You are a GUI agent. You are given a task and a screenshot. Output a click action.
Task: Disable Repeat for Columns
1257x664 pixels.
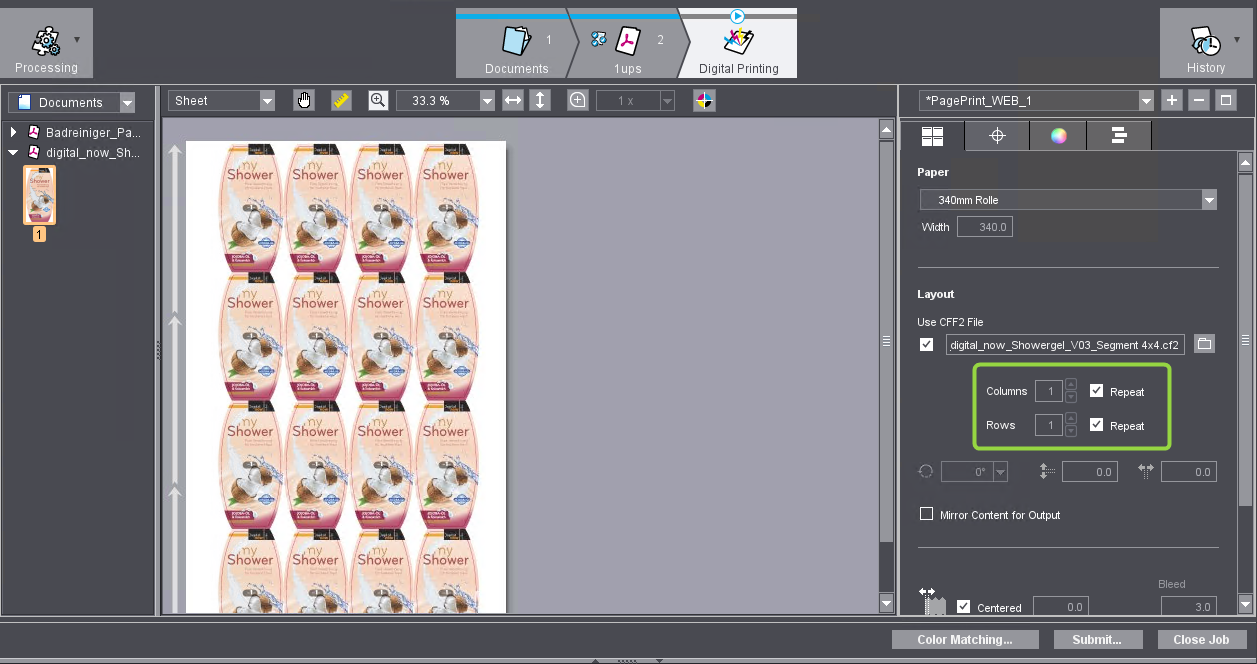[x=1096, y=391]
